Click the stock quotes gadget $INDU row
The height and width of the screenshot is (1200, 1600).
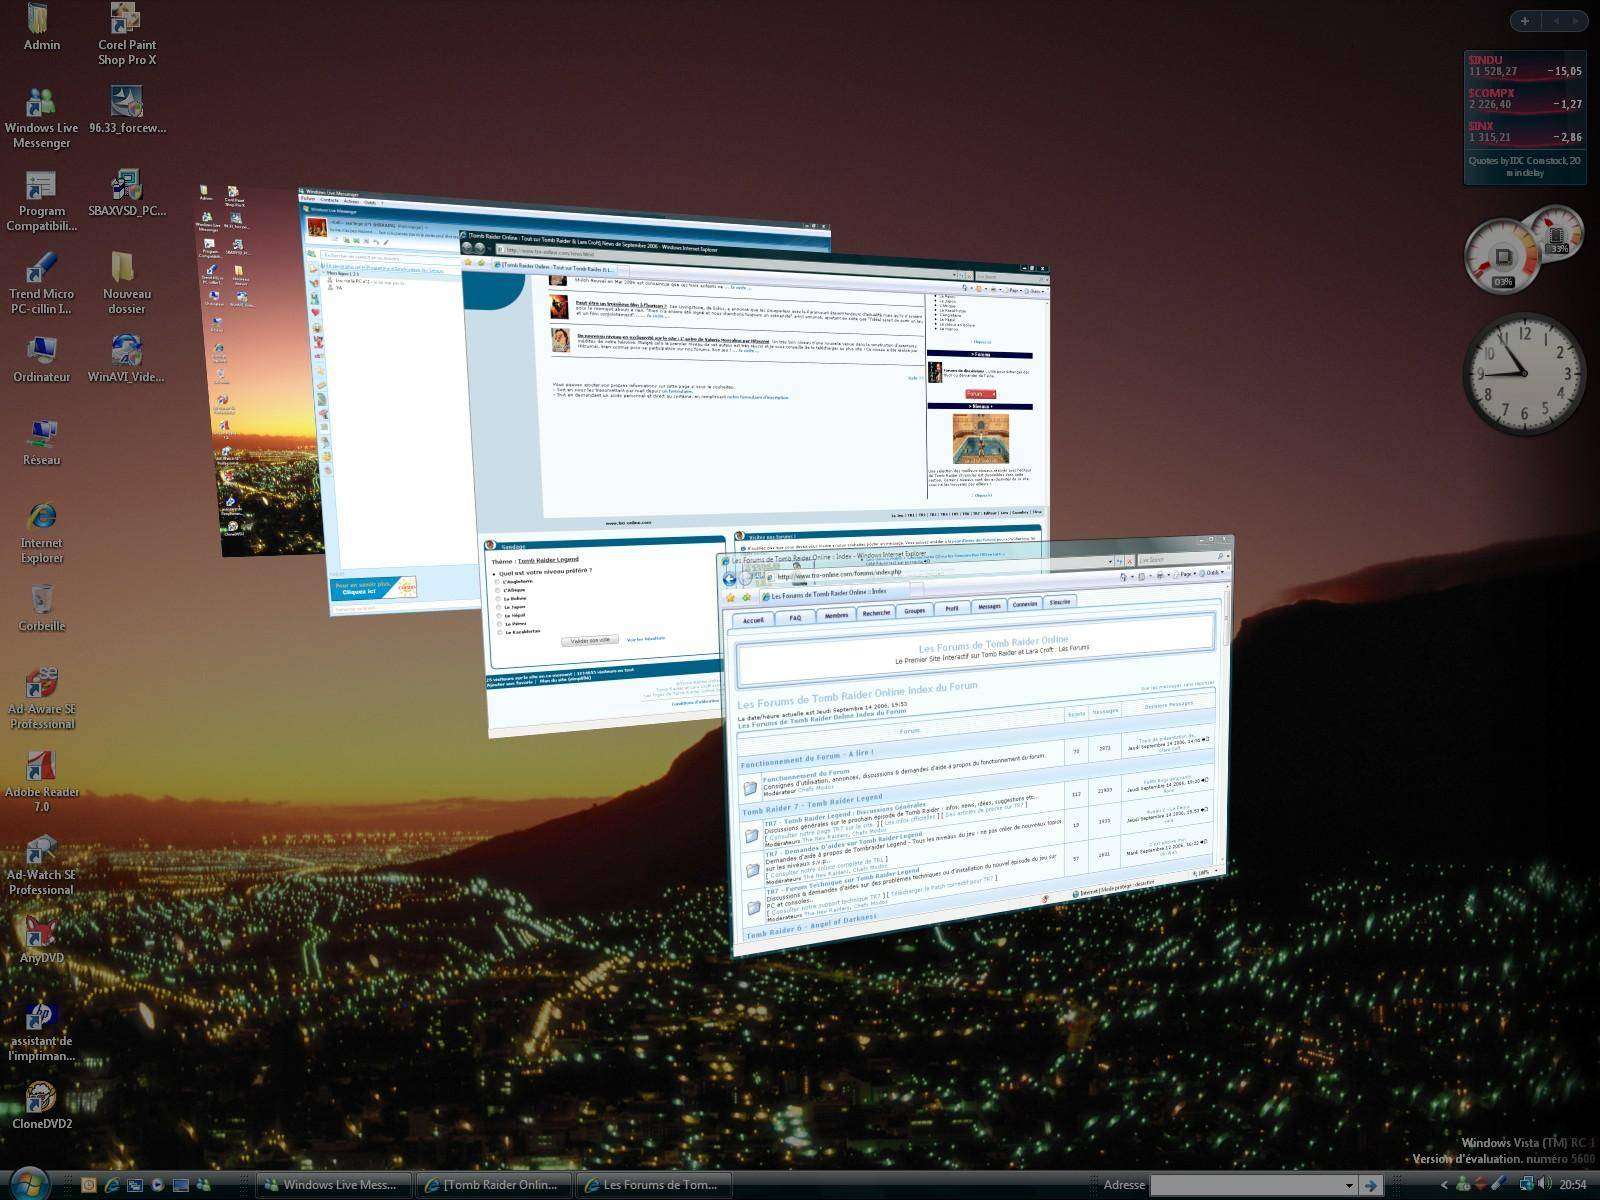(x=1524, y=66)
